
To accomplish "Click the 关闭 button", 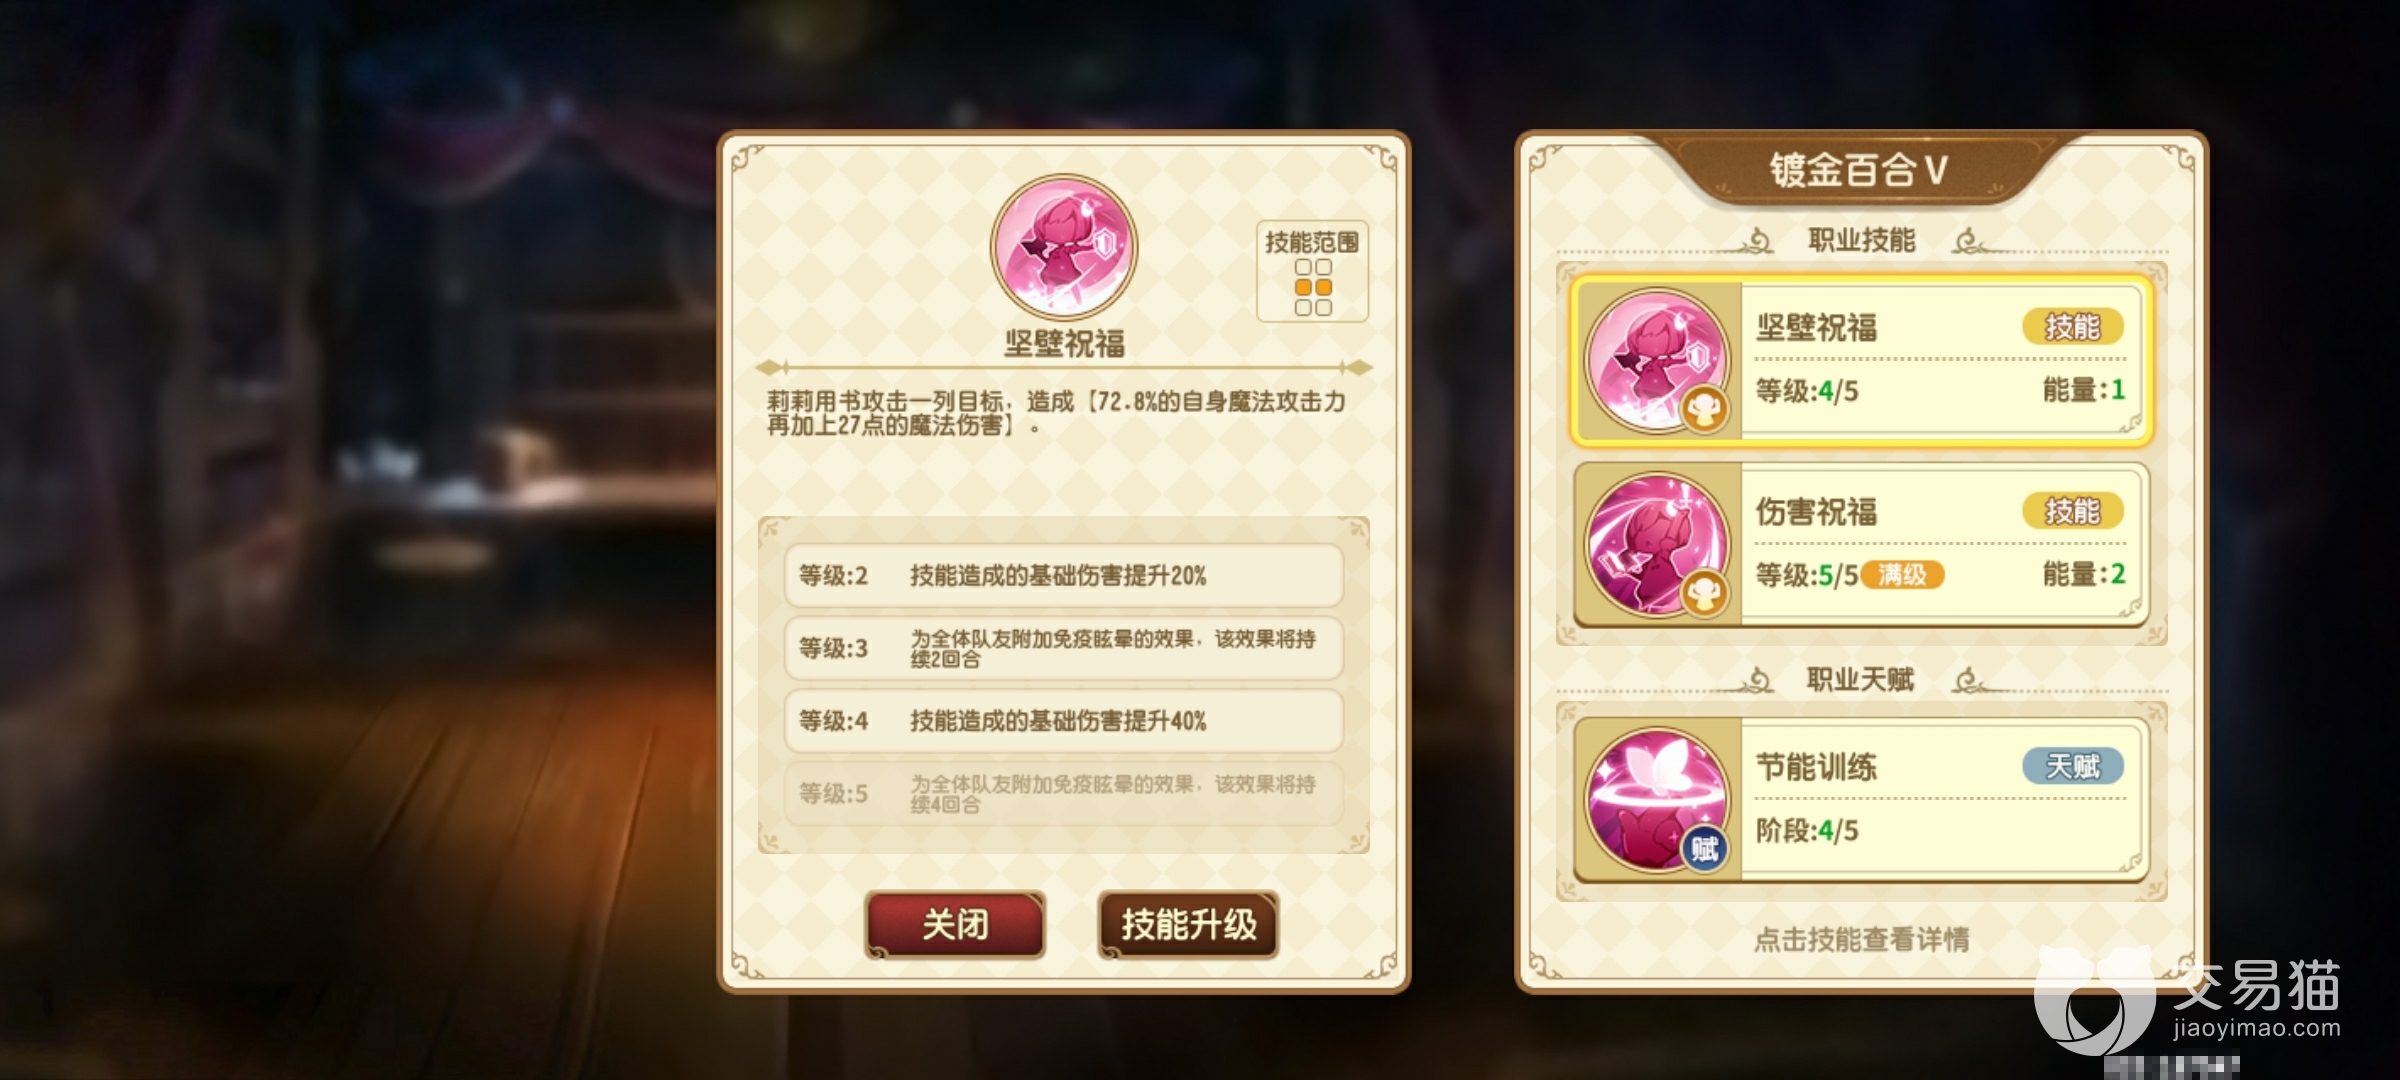I will point(955,925).
